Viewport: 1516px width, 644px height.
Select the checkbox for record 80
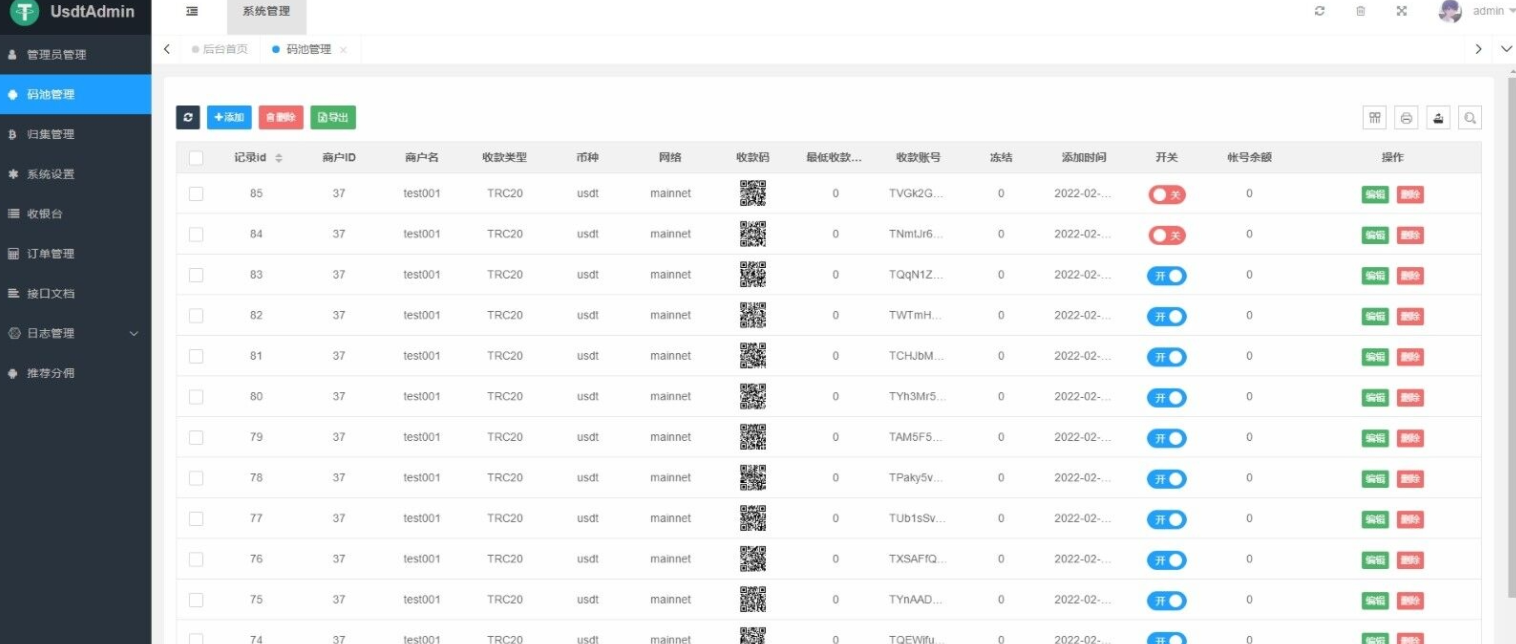click(196, 397)
